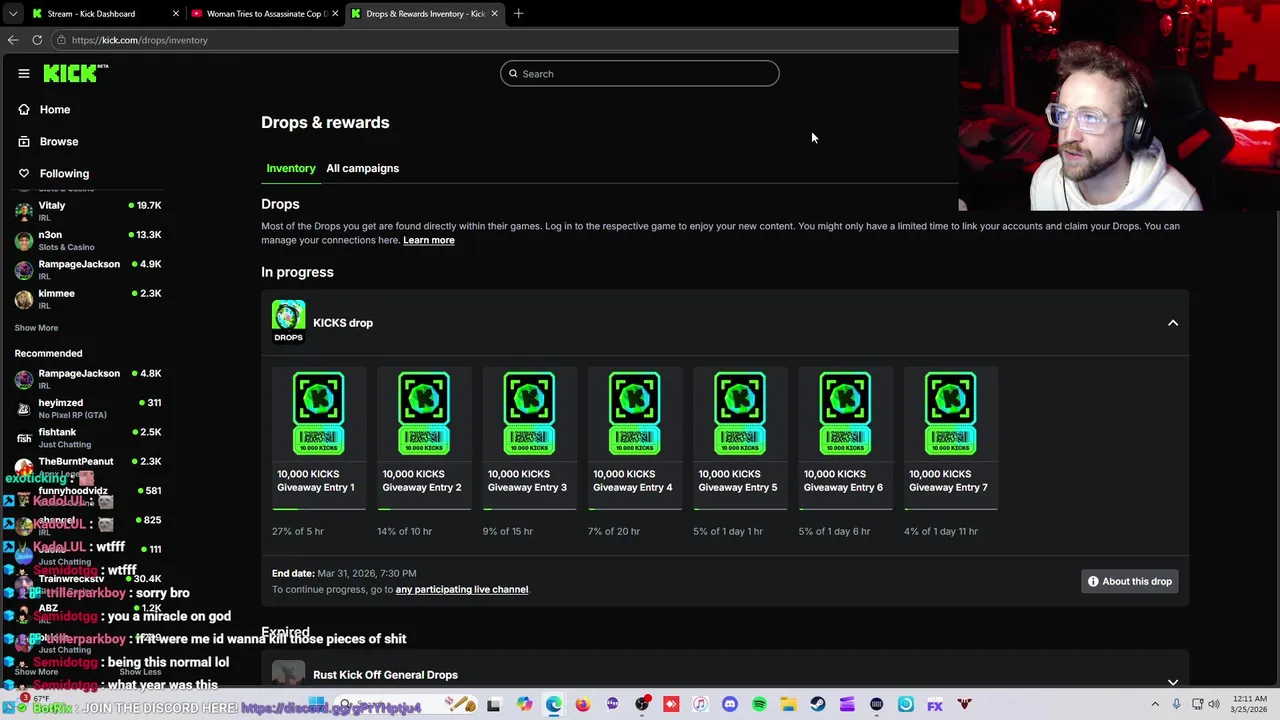The image size is (1280, 720).
Task: Select Giveaway Entry 3 reward image
Action: point(529,413)
